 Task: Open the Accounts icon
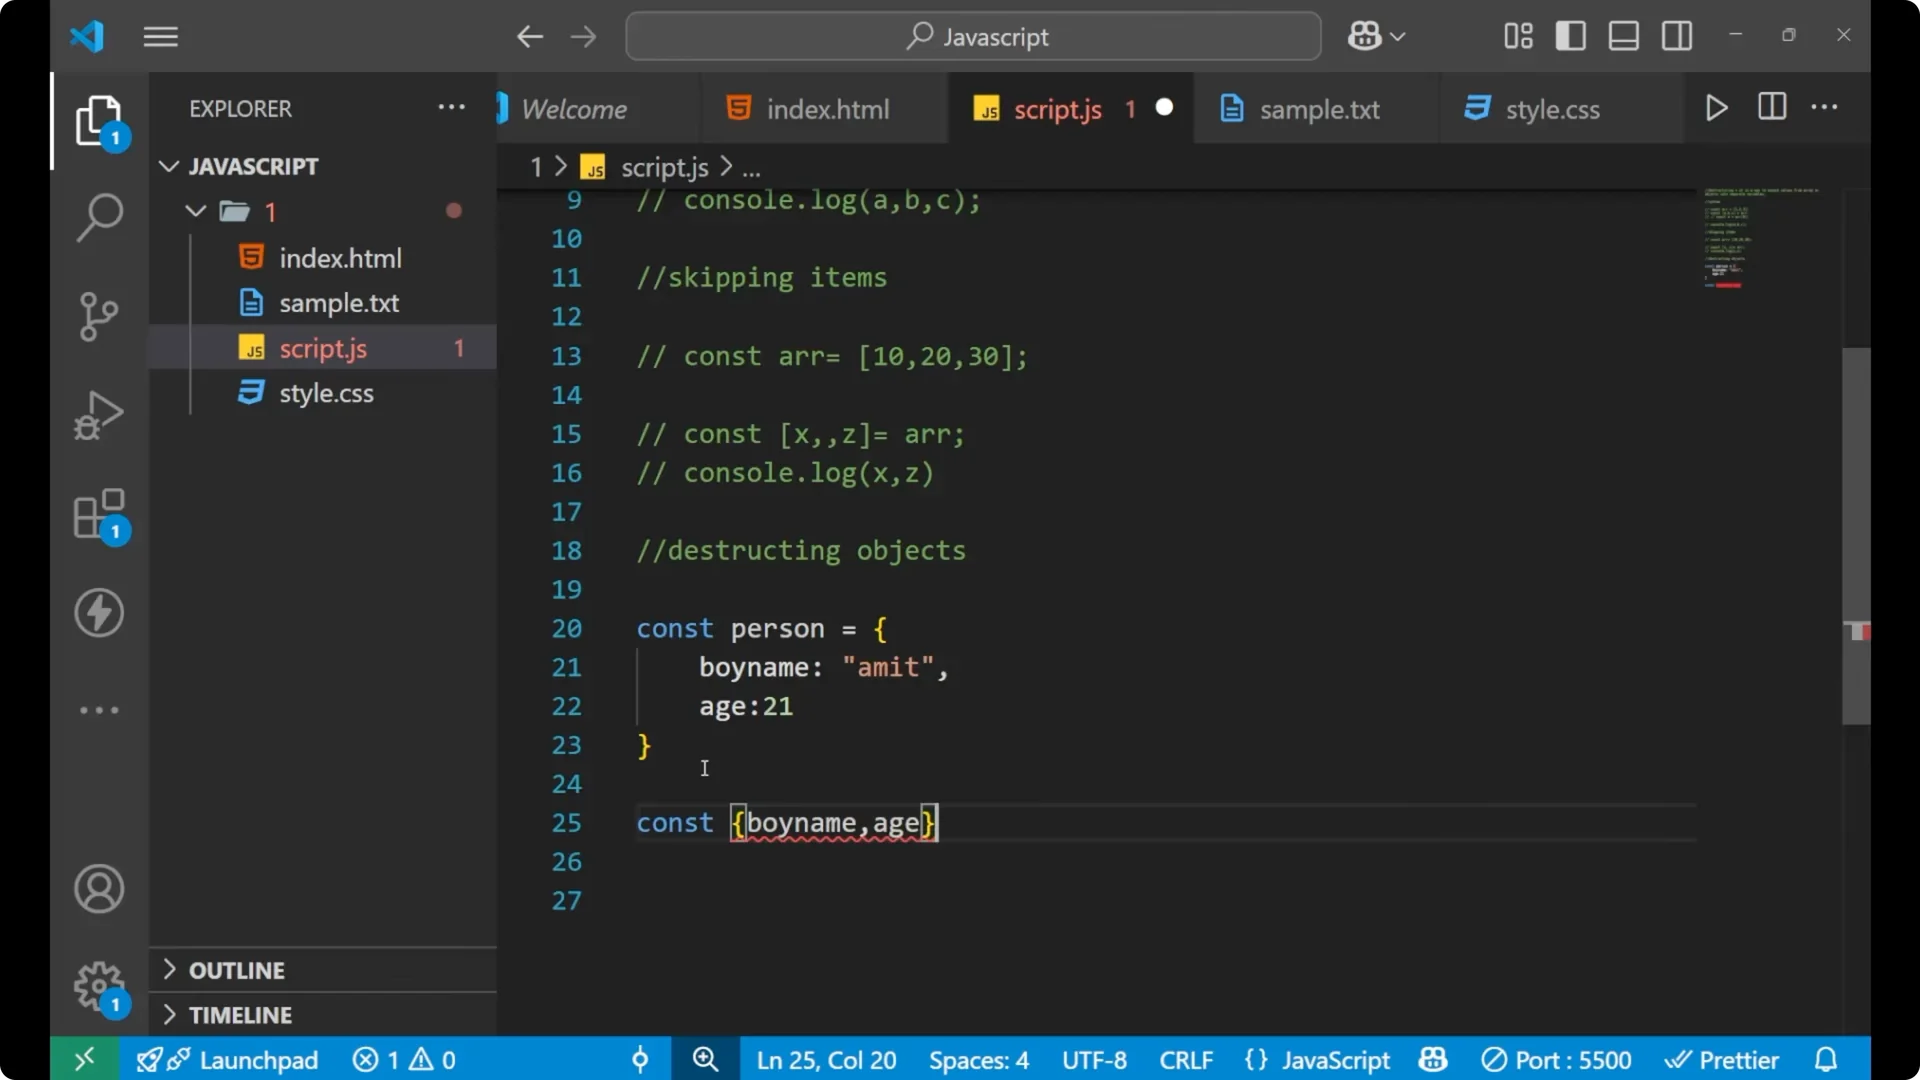pos(99,889)
